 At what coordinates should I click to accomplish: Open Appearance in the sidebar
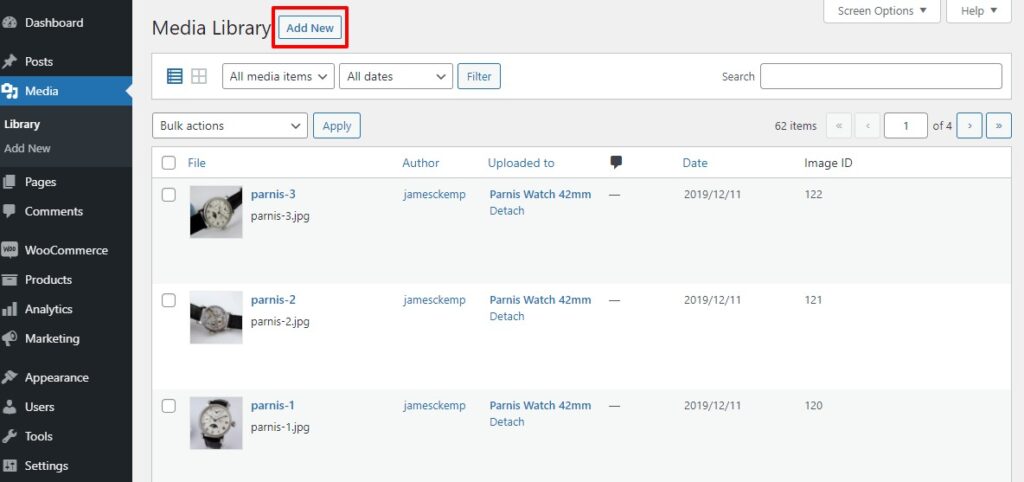pyautogui.click(x=56, y=377)
